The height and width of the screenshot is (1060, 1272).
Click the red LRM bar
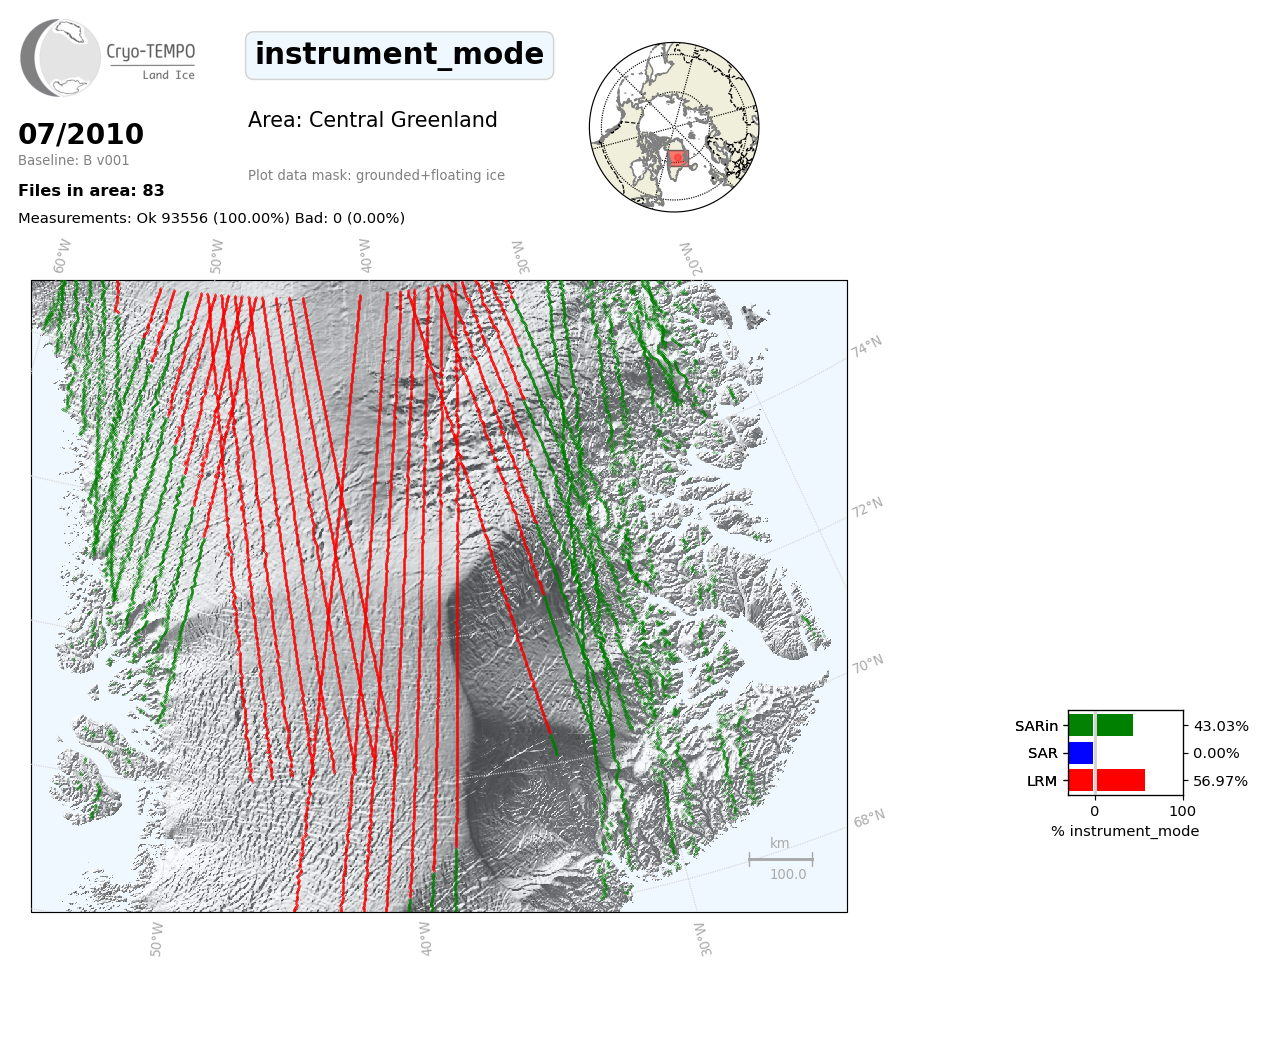[1107, 781]
